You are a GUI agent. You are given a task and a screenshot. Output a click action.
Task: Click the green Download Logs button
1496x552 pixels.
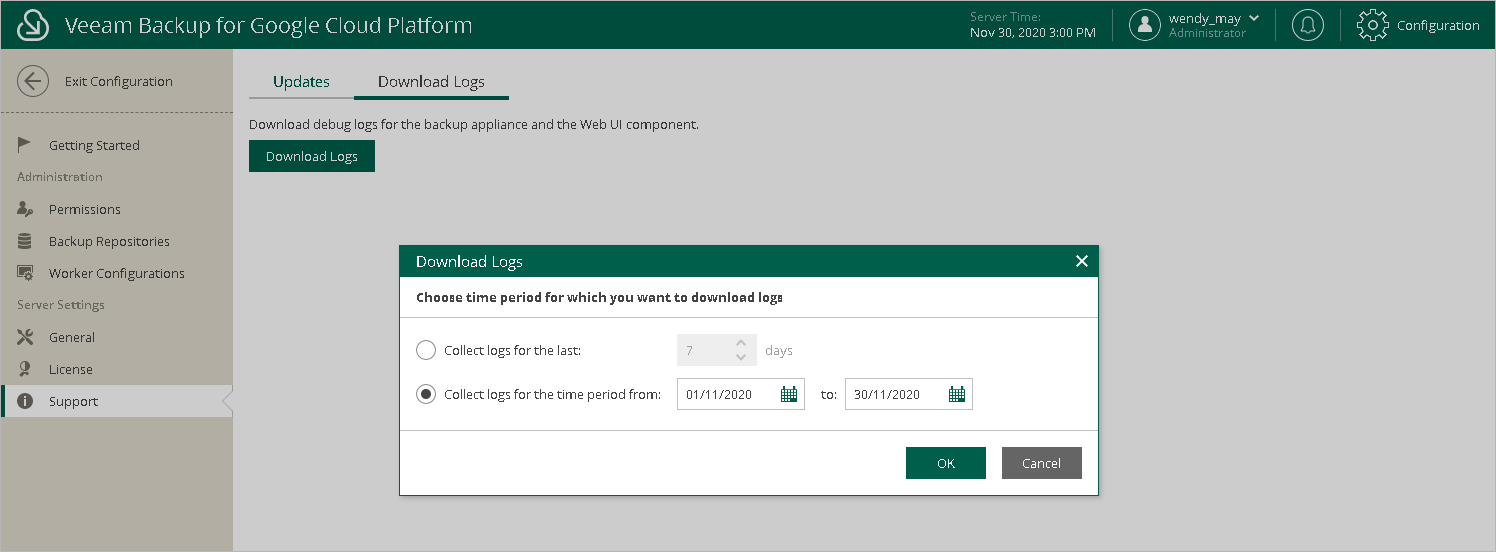312,156
